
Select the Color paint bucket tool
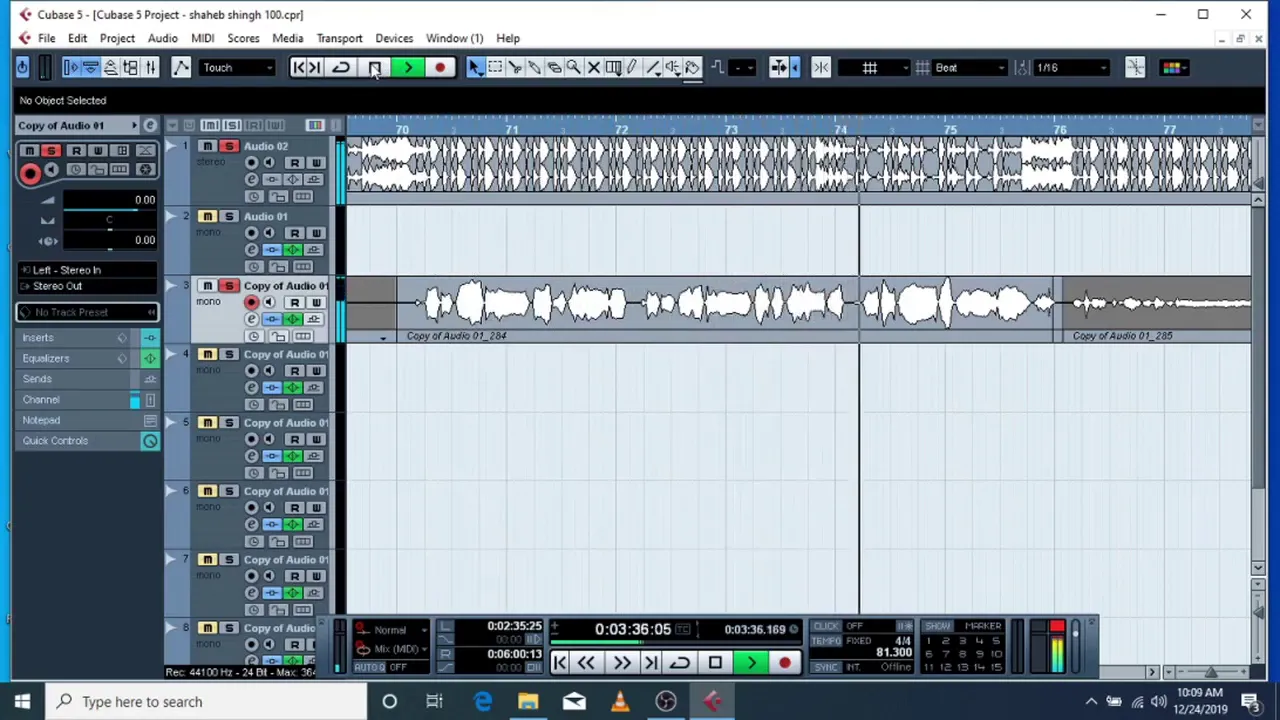(x=692, y=67)
